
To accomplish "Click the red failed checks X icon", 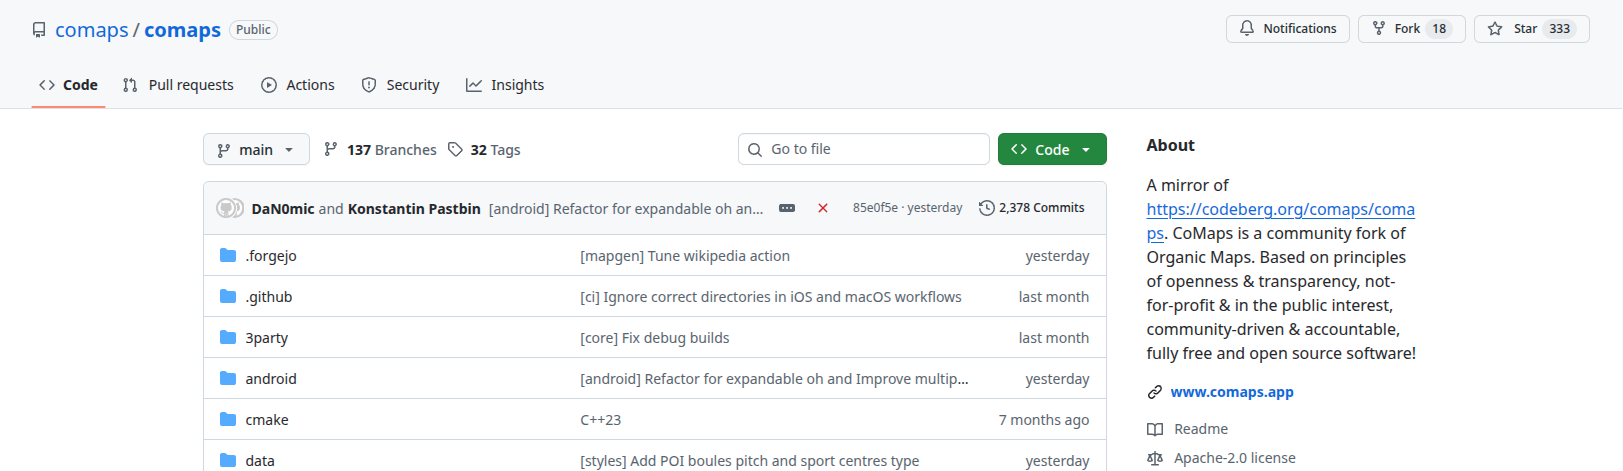I will 823,208.
